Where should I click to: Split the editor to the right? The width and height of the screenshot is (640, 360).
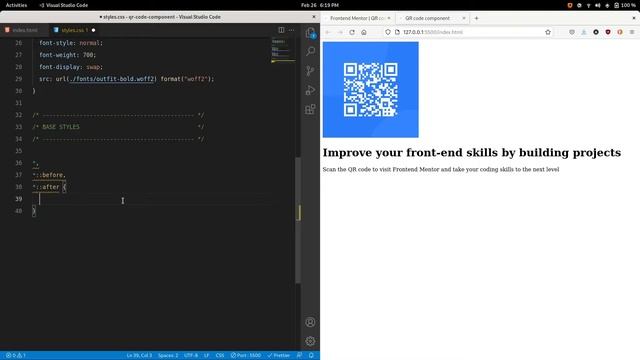point(281,30)
